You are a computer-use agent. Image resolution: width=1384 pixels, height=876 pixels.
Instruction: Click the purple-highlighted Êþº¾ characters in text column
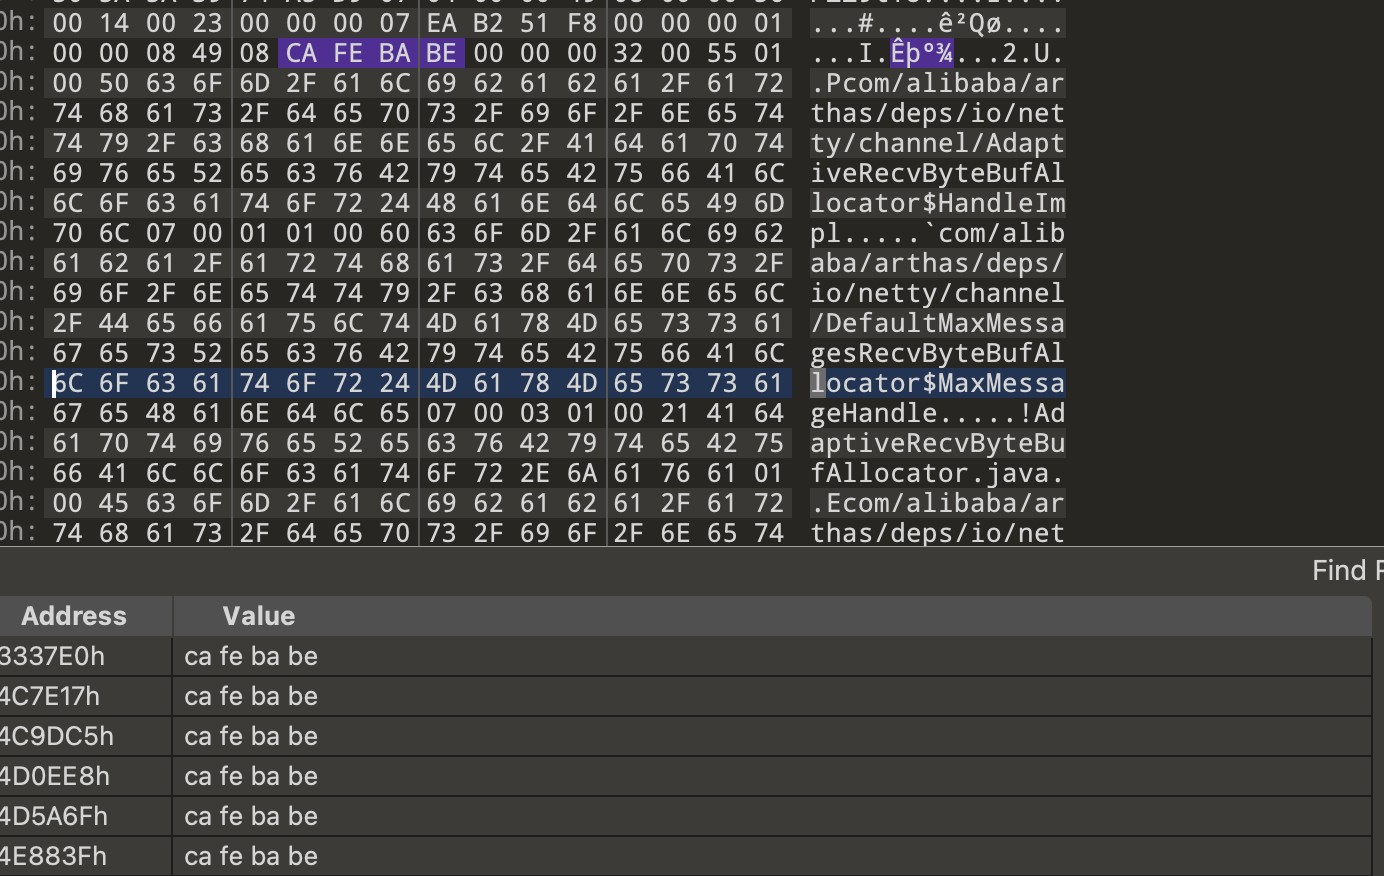click(921, 53)
